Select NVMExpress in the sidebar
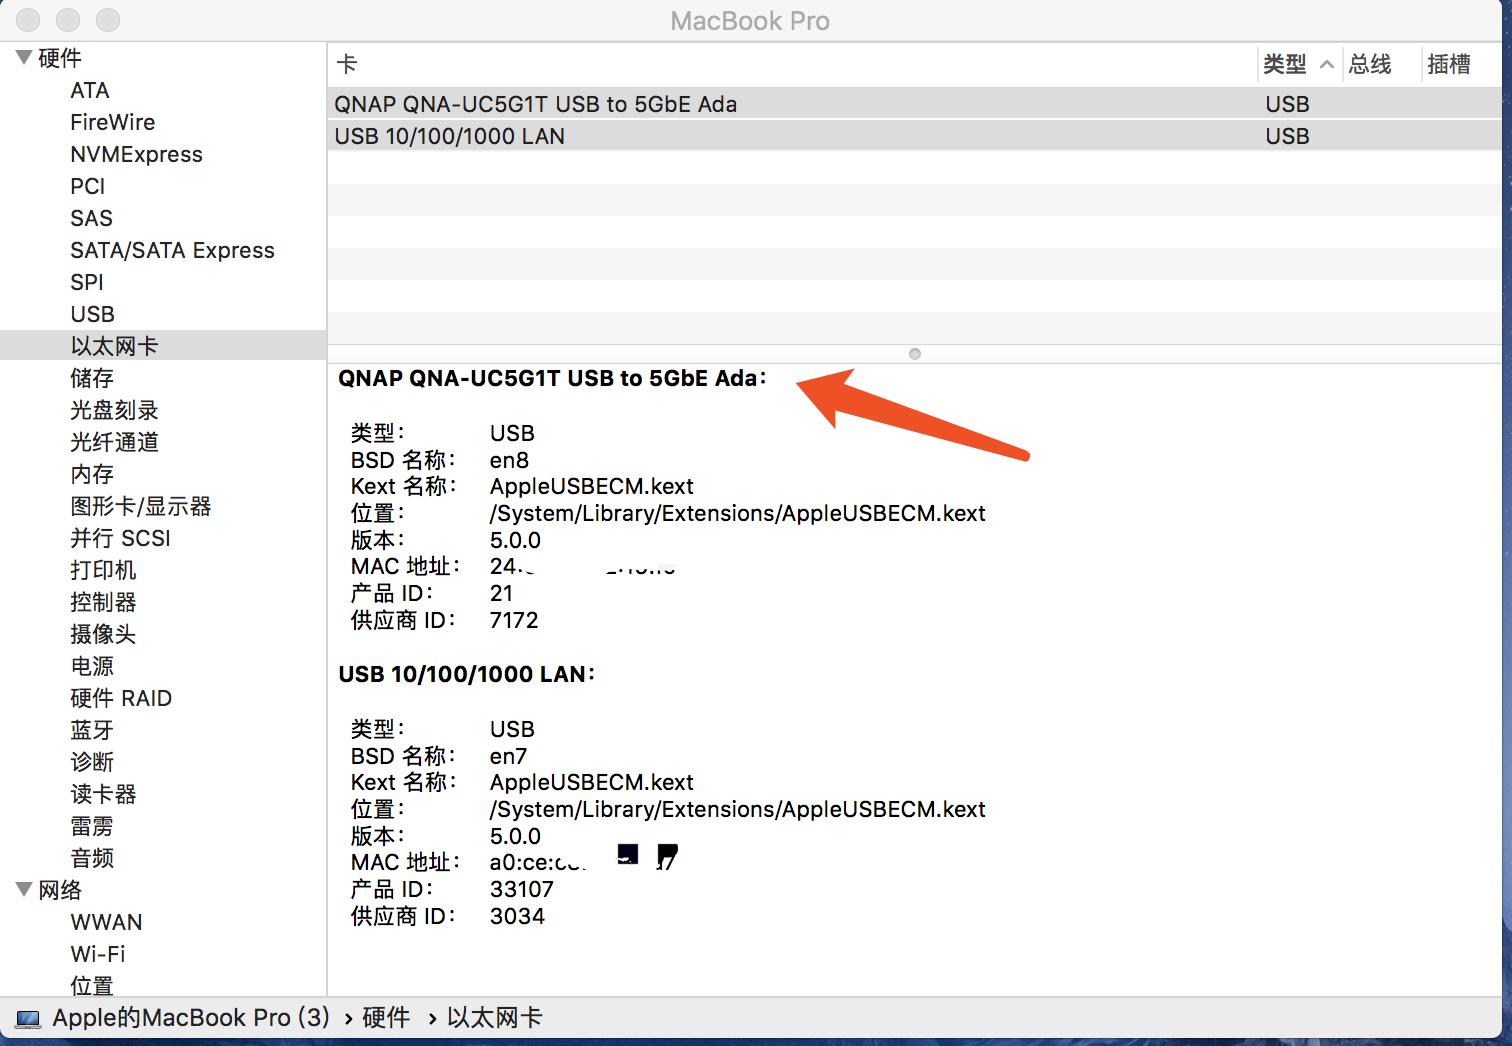1512x1046 pixels. click(x=136, y=154)
